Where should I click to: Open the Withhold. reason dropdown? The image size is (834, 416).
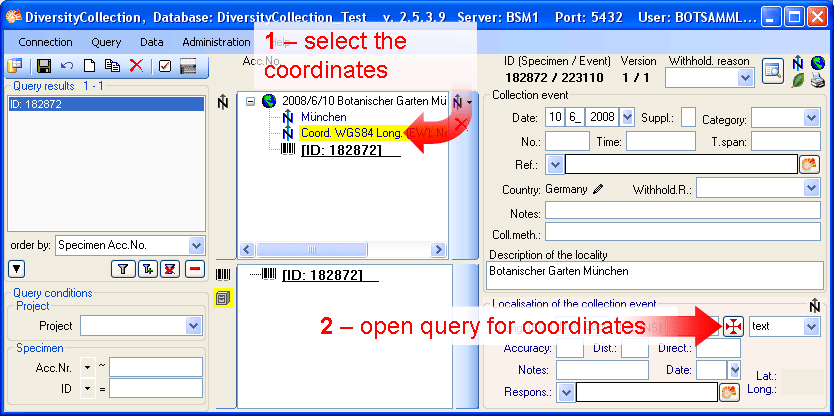click(x=745, y=77)
